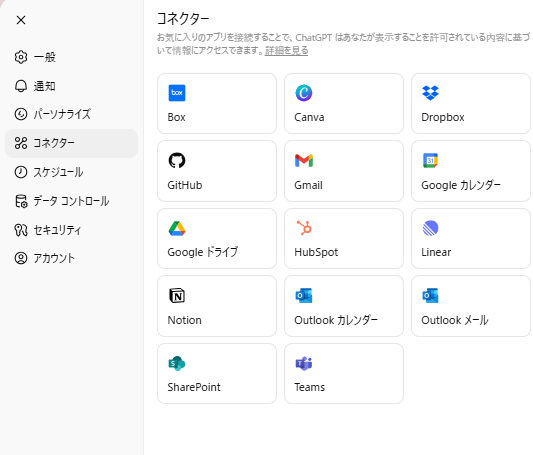Image resolution: width=533 pixels, height=455 pixels.
Task: Open the Notion connector label
Action: (x=185, y=320)
